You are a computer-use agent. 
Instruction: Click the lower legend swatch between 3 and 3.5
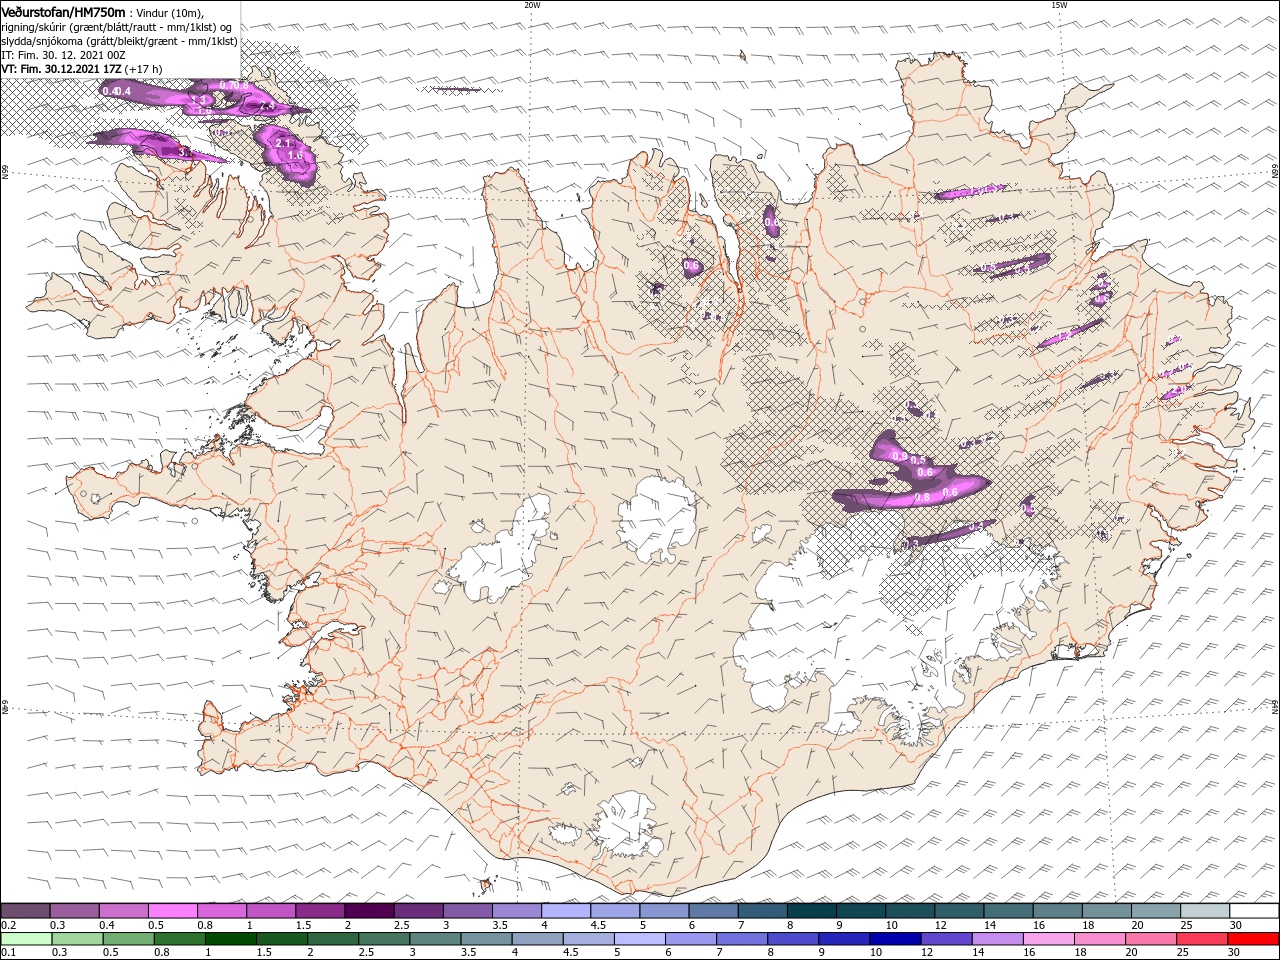[x=435, y=939]
